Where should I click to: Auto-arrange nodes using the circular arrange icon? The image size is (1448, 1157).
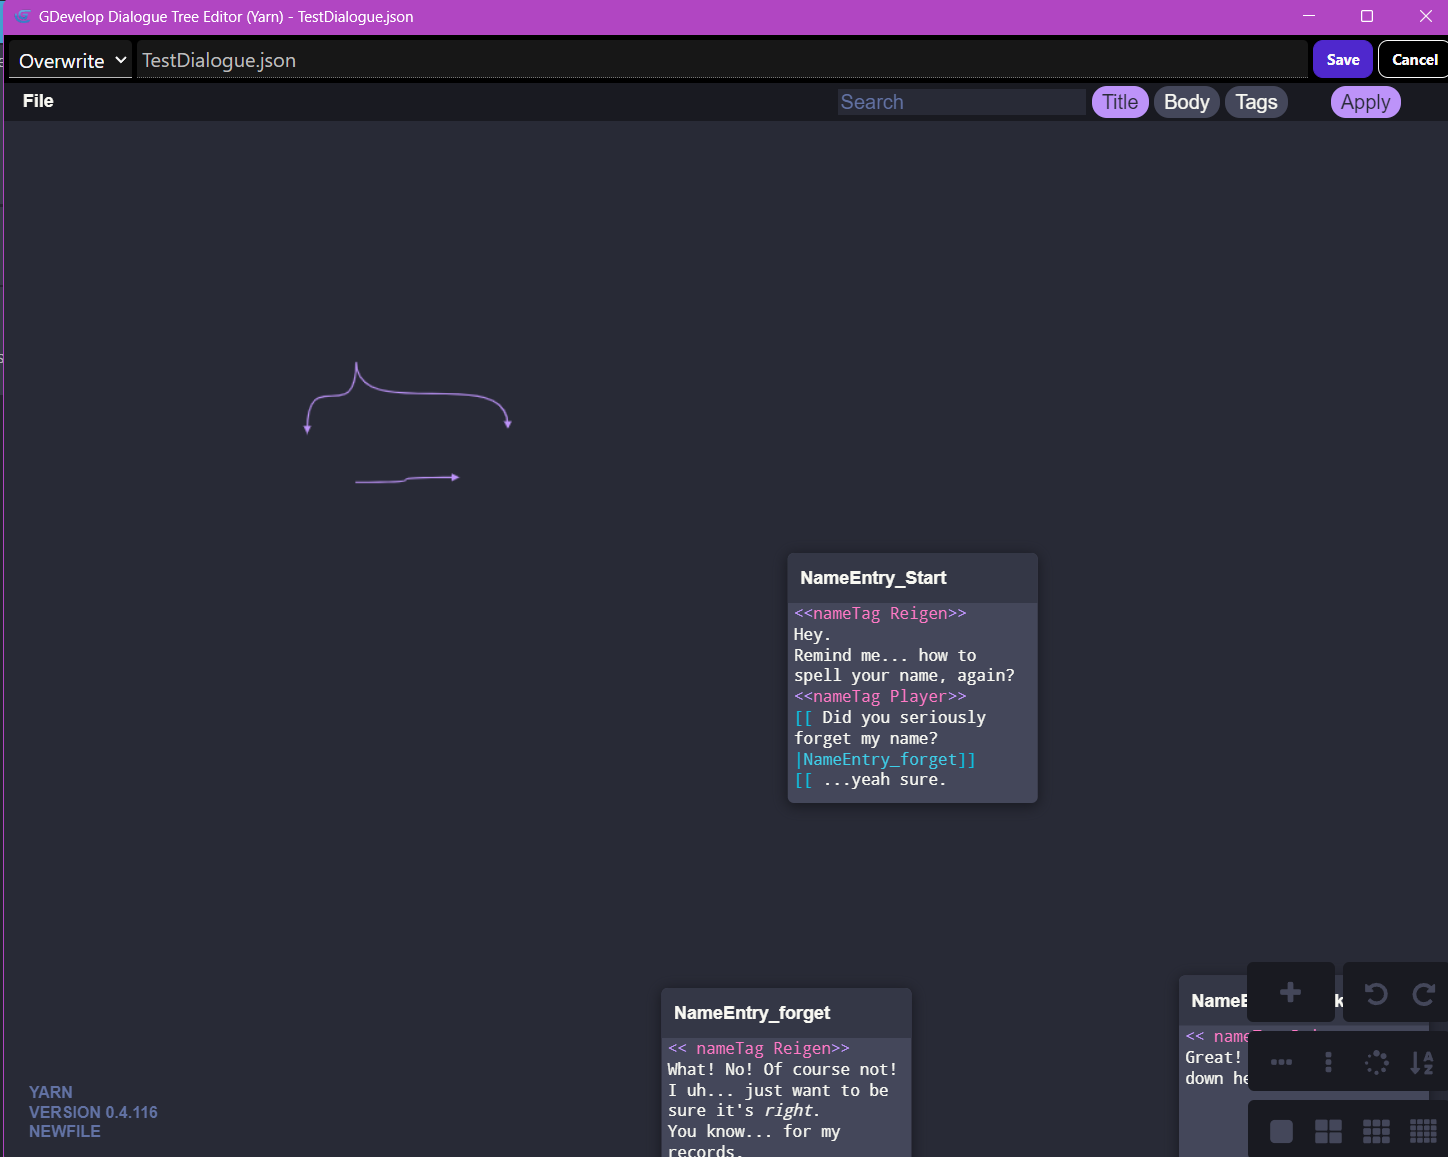[1376, 1062]
